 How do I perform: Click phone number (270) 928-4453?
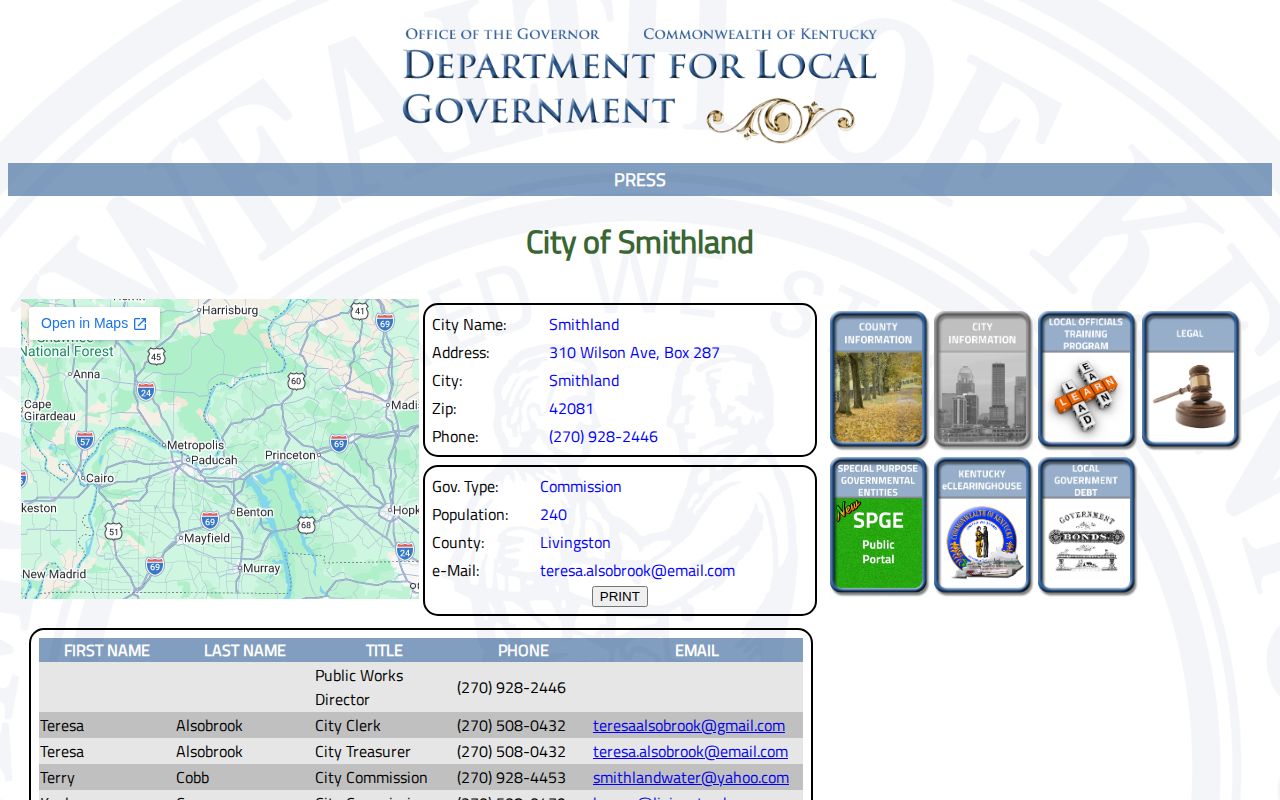[x=511, y=778]
